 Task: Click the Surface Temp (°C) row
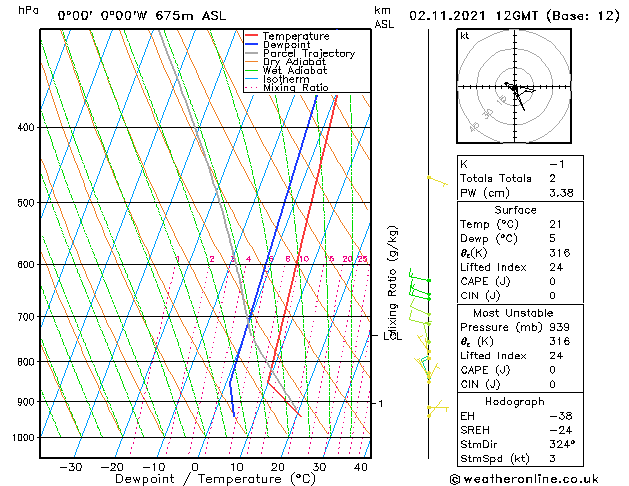(x=520, y=224)
